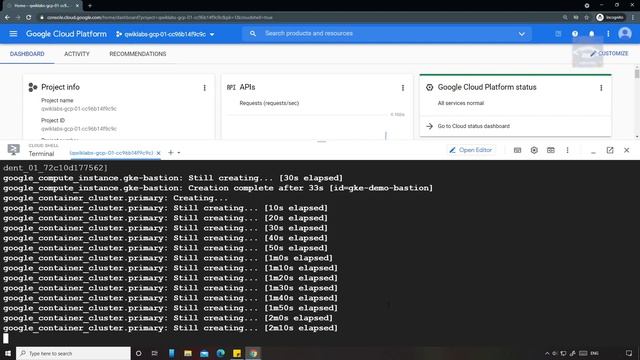Viewport: 640px width, 360px height.
Task: Open the Cloud Shell keyboard settings icon
Action: 517,150
